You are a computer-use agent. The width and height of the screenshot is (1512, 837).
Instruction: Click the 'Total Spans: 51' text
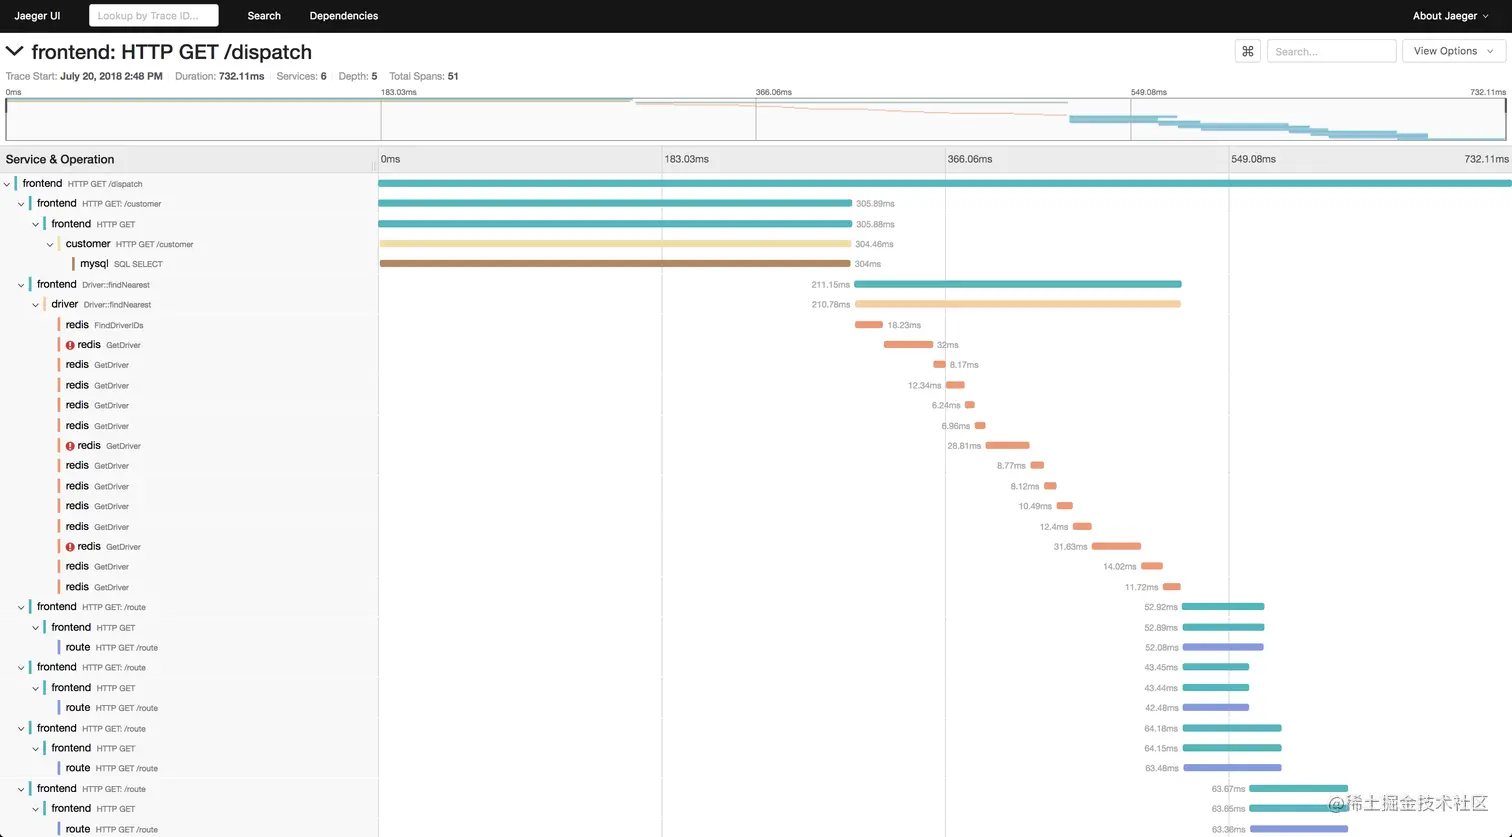424,76
